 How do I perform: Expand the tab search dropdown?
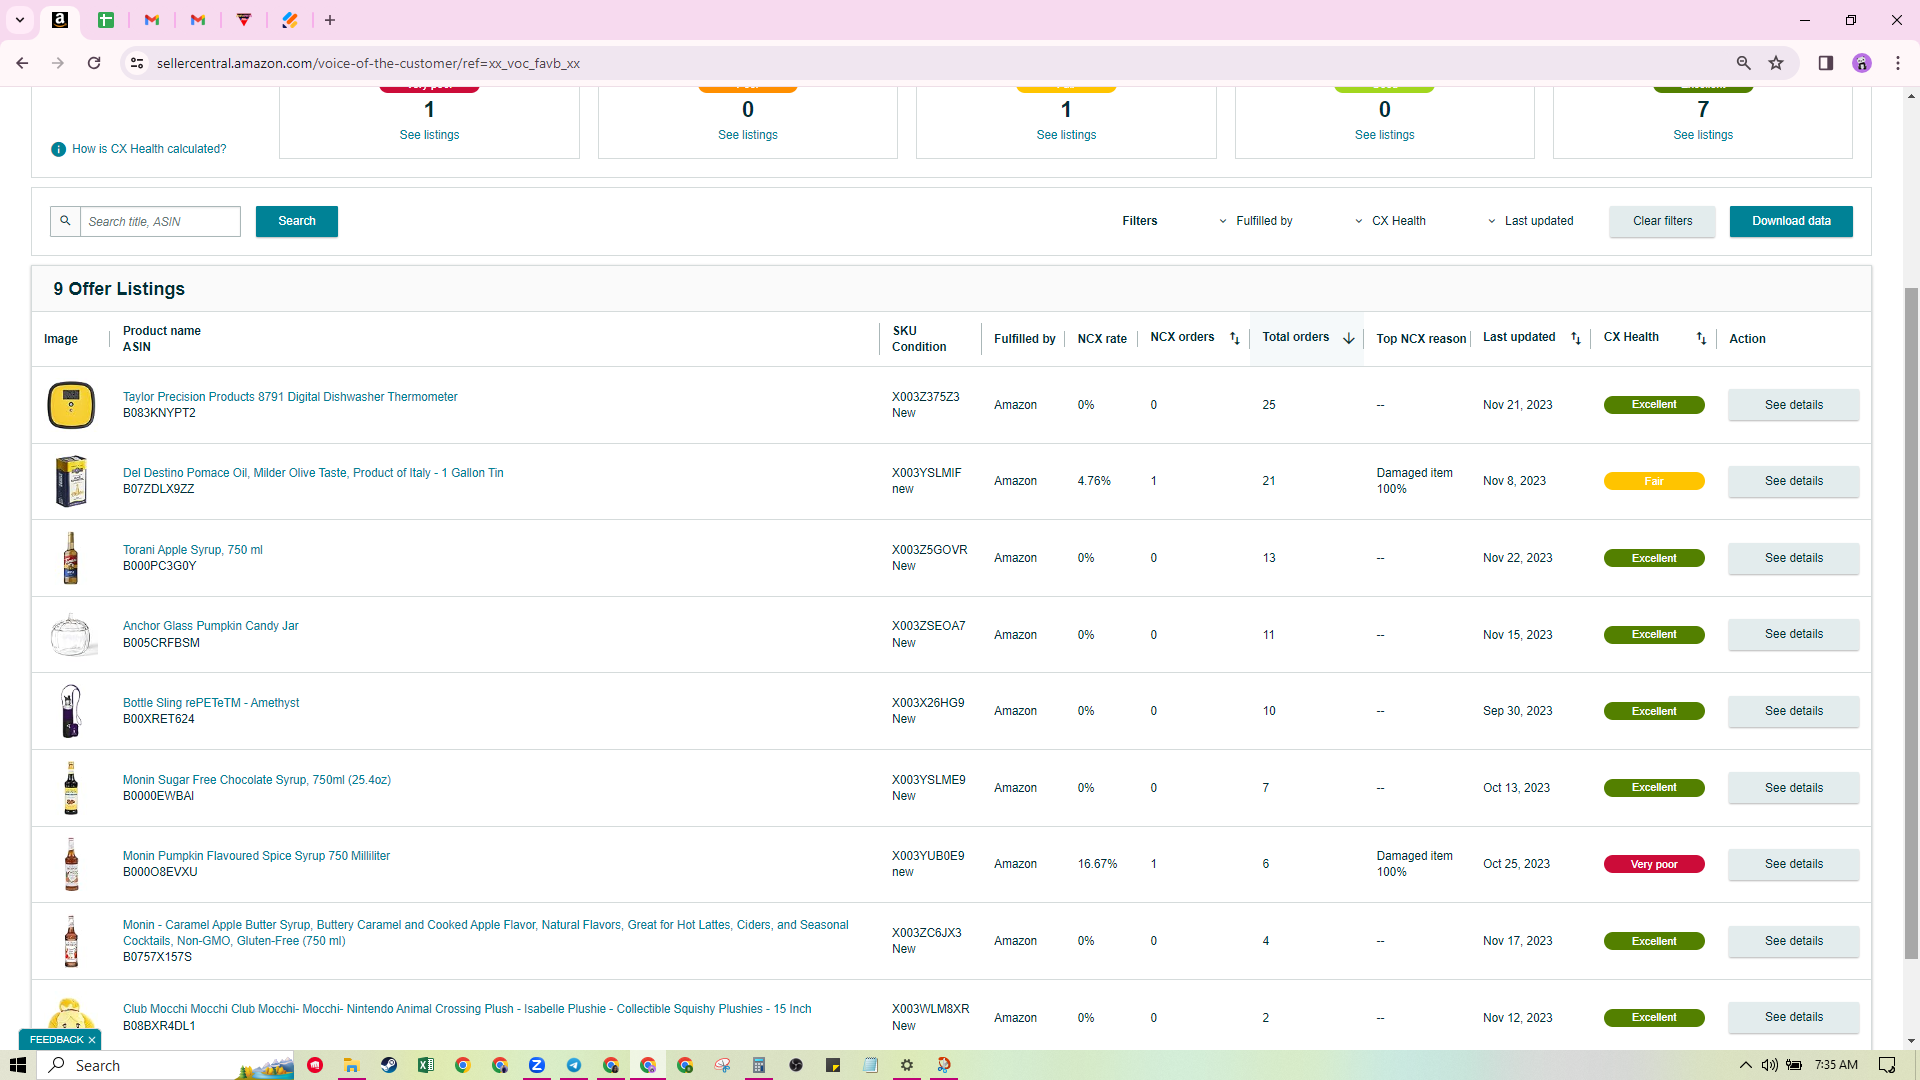pyautogui.click(x=20, y=20)
